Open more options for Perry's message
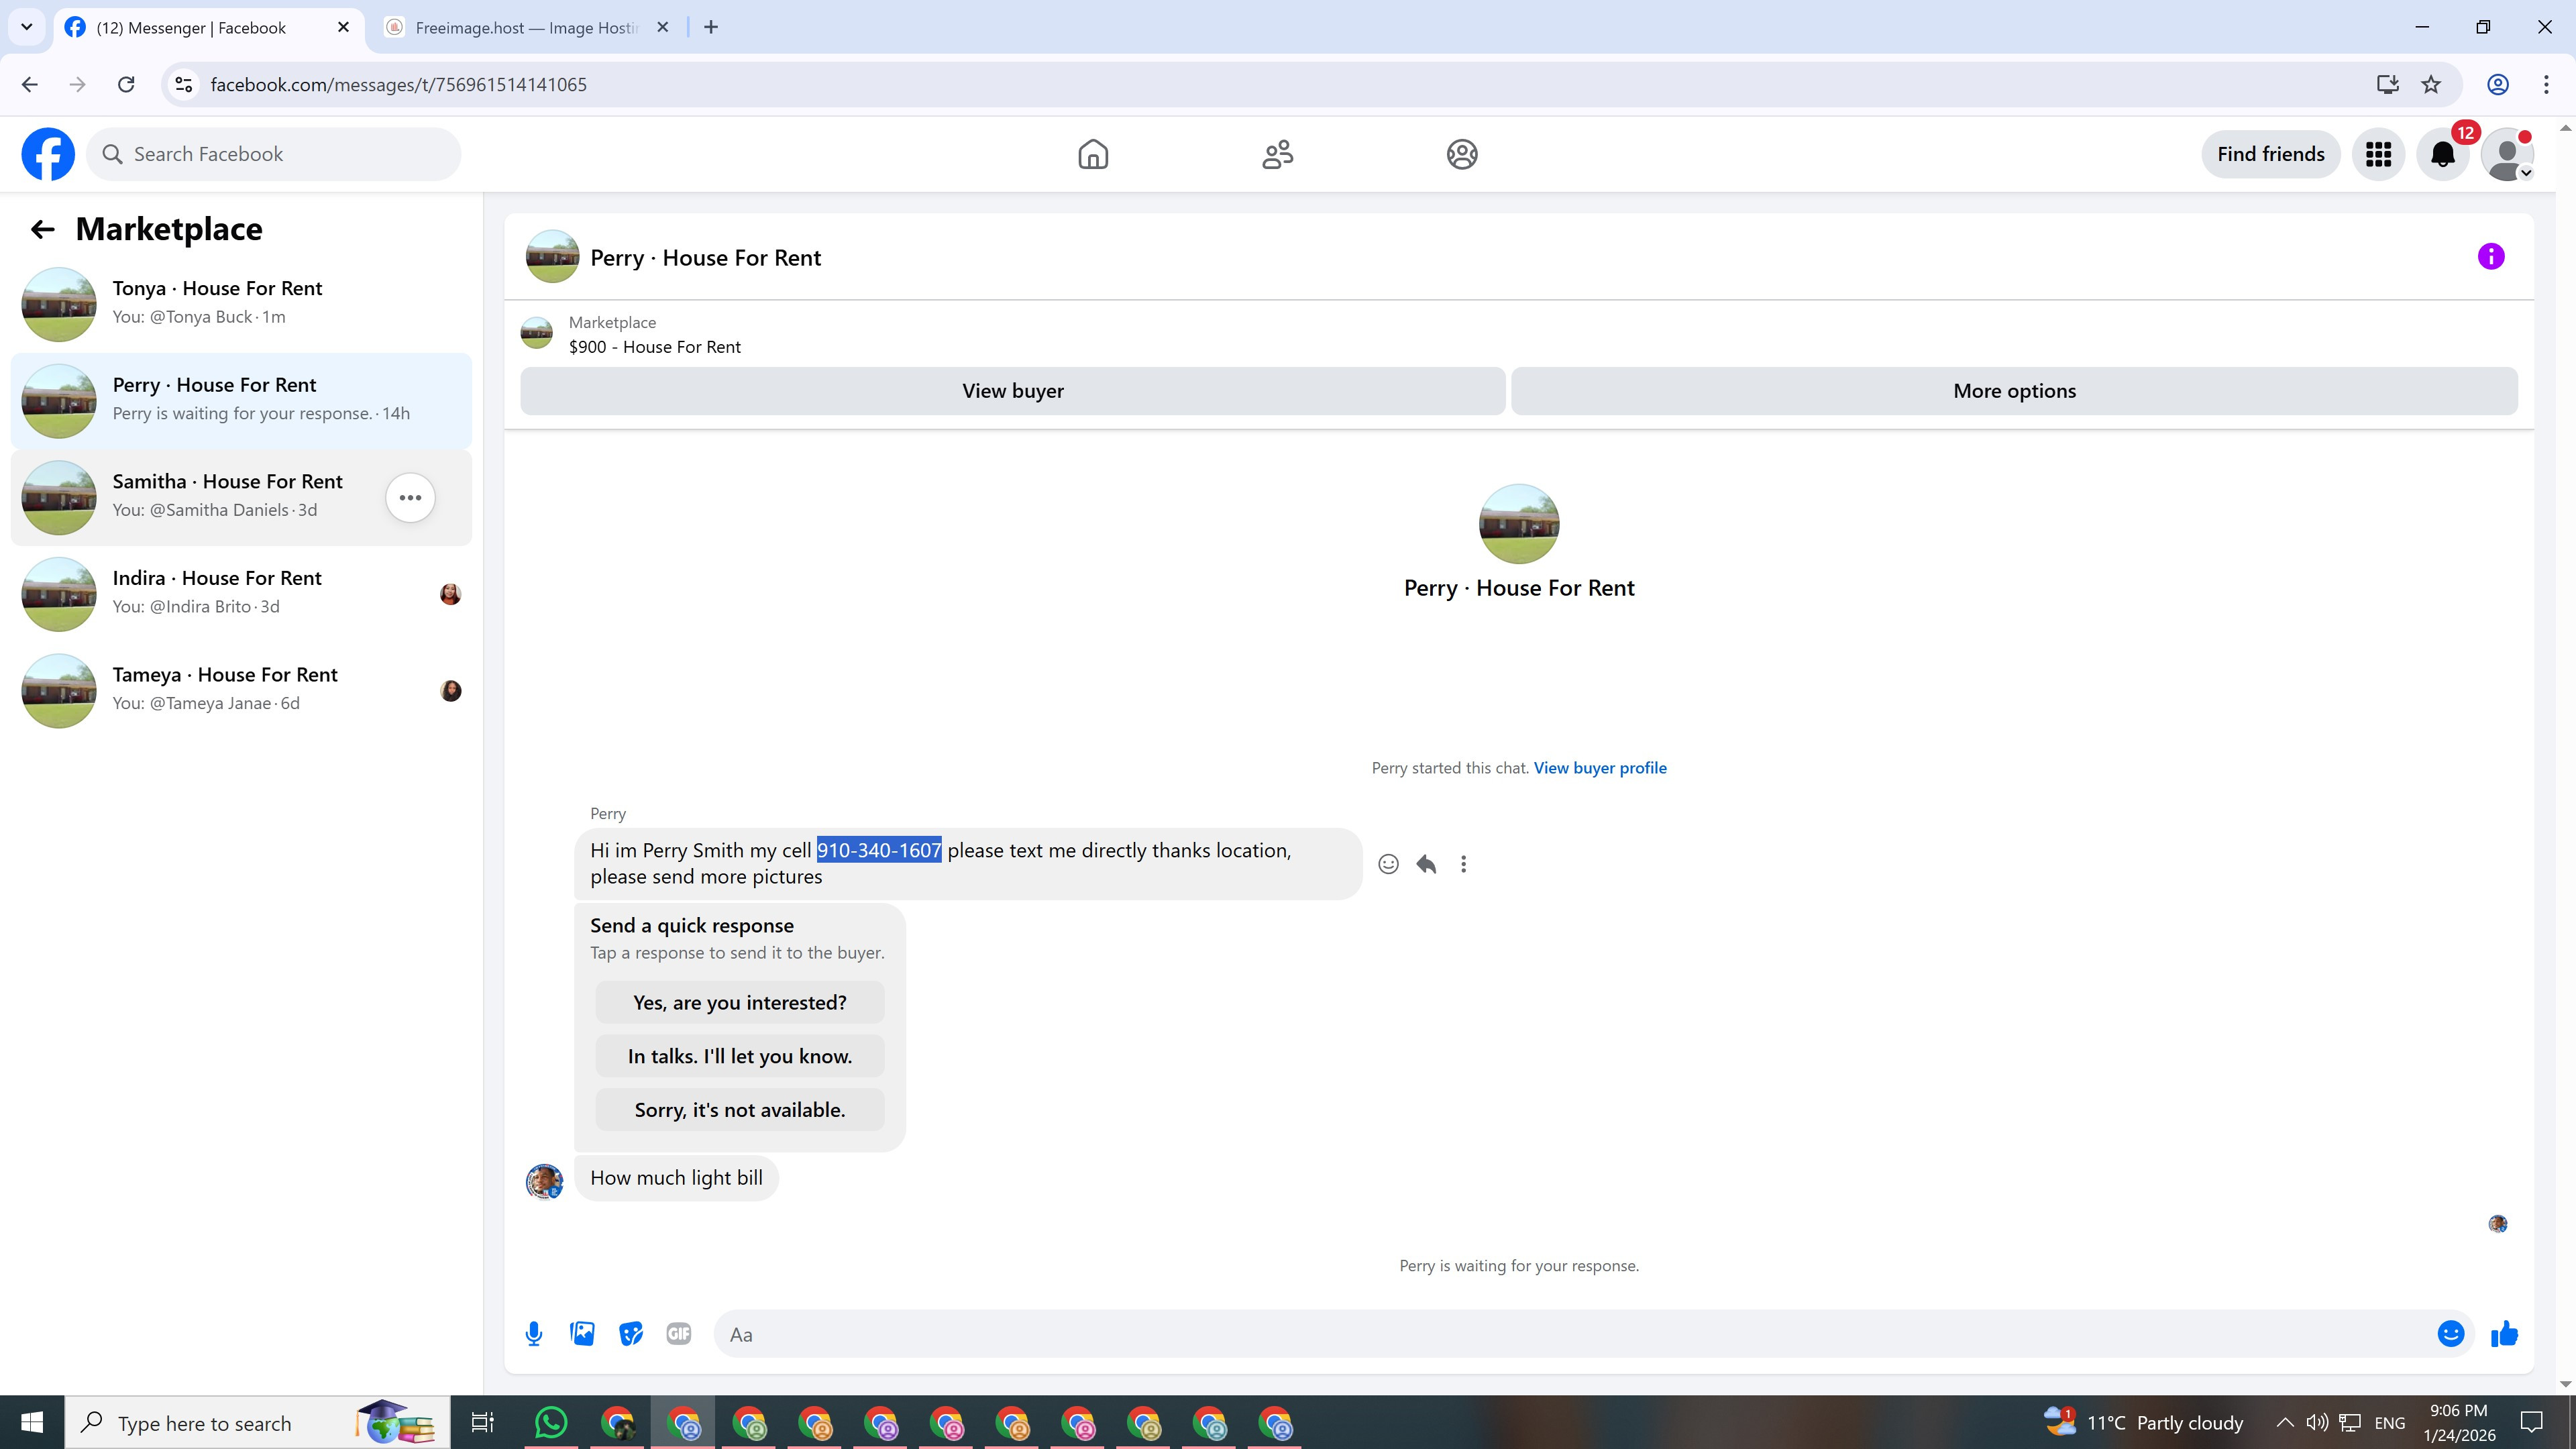Viewport: 2576px width, 1449px height. [1463, 864]
